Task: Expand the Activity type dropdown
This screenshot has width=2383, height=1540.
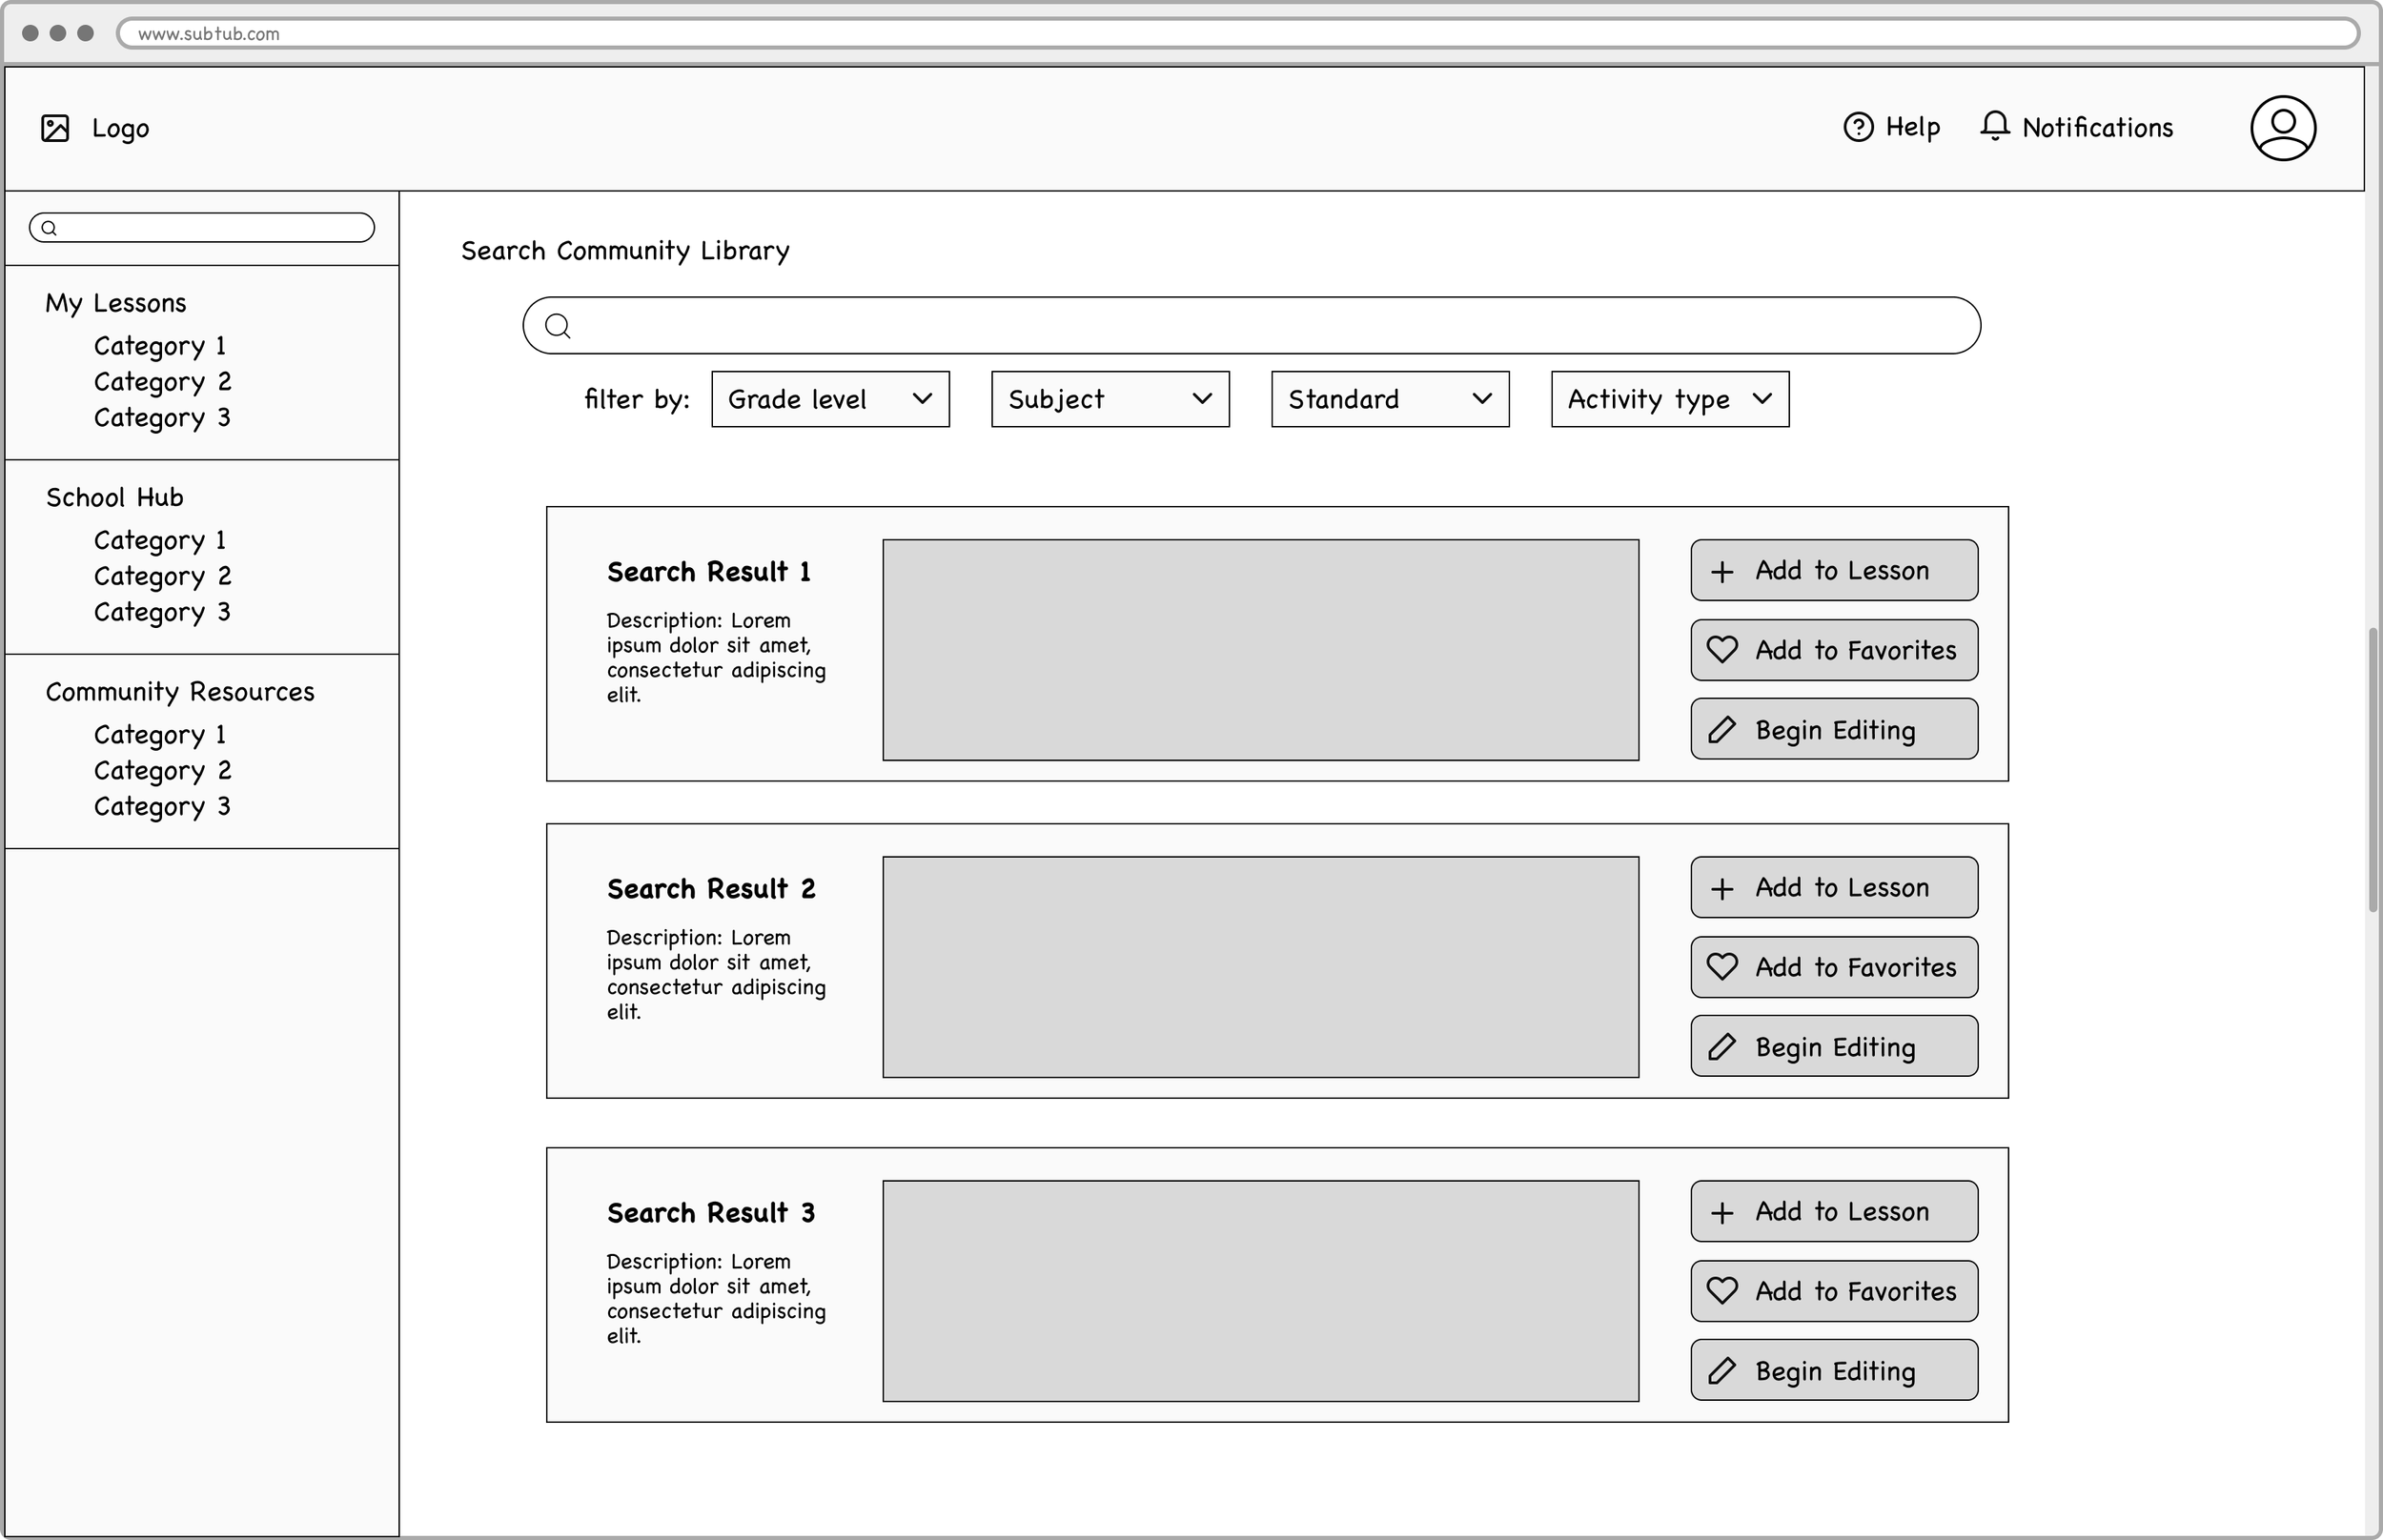Action: click(x=1670, y=400)
